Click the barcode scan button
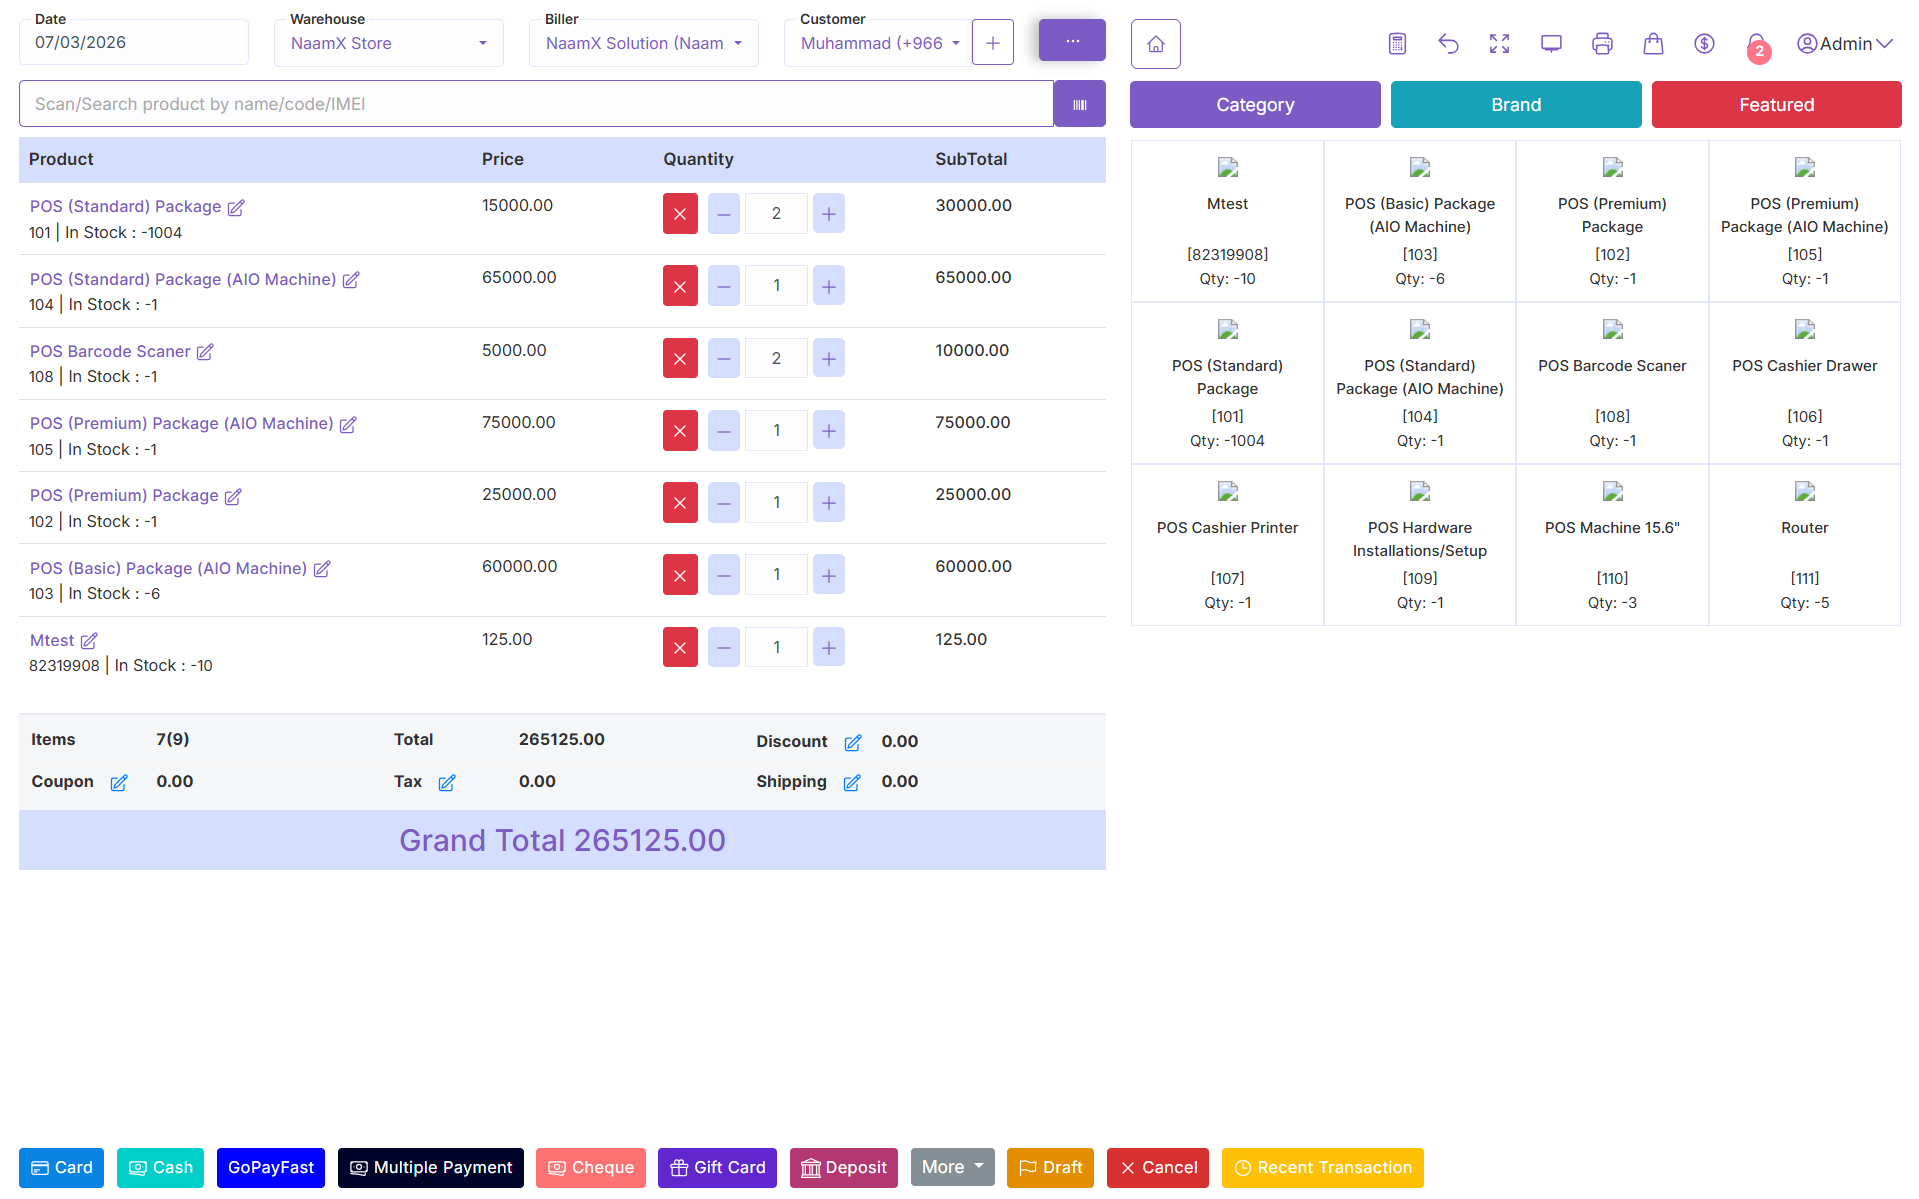The height and width of the screenshot is (1199, 1919). 1079,104
